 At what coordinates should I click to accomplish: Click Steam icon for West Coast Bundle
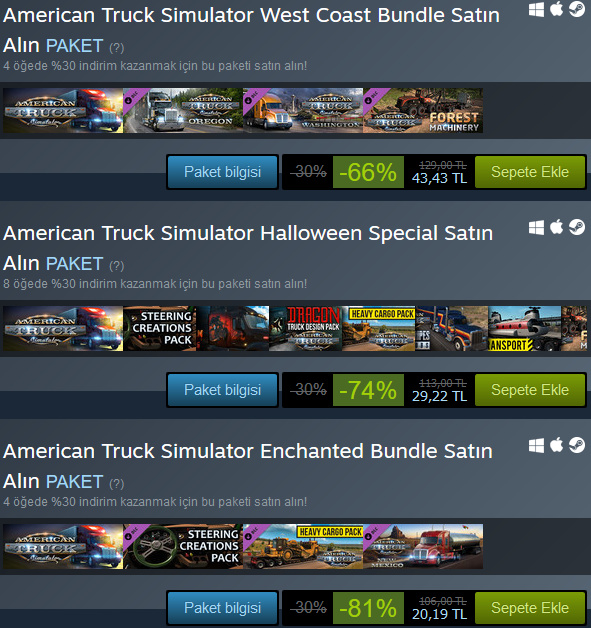click(577, 9)
